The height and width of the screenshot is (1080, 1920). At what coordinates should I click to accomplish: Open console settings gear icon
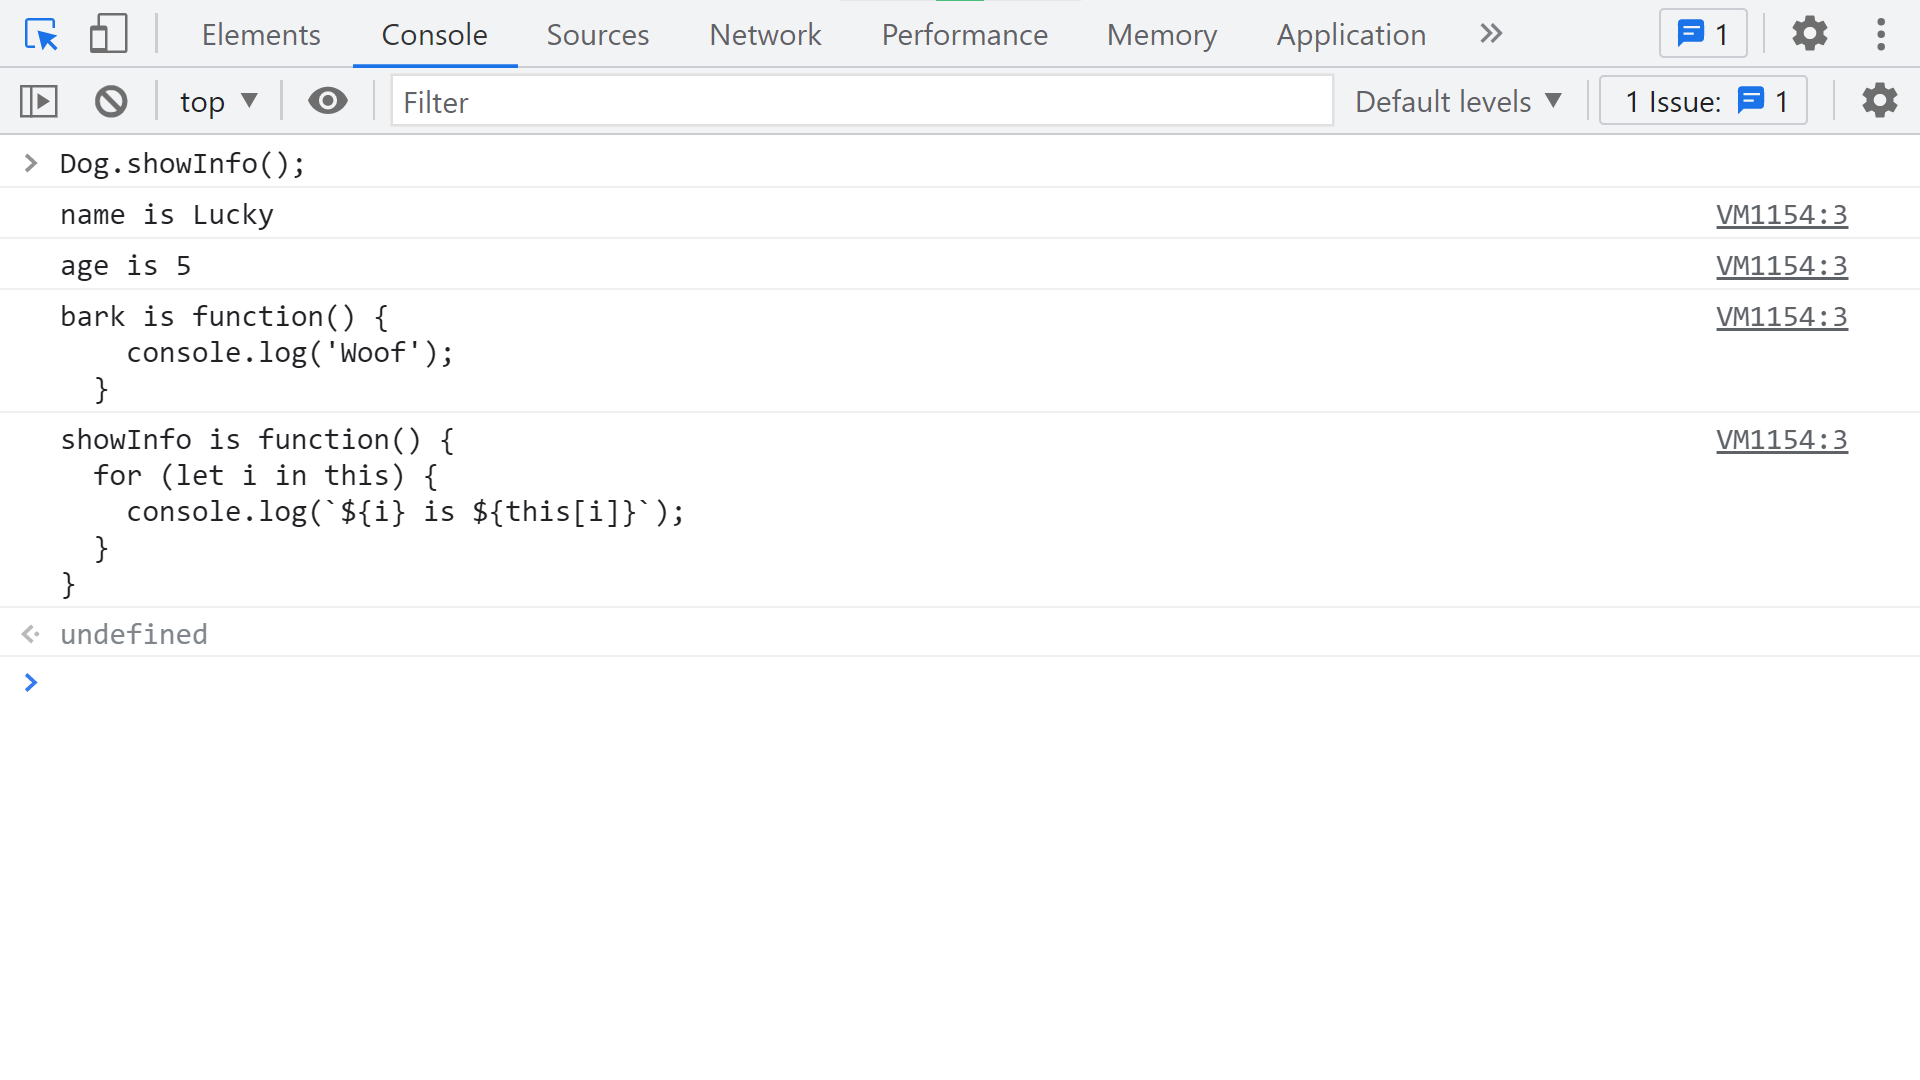click(x=1879, y=101)
